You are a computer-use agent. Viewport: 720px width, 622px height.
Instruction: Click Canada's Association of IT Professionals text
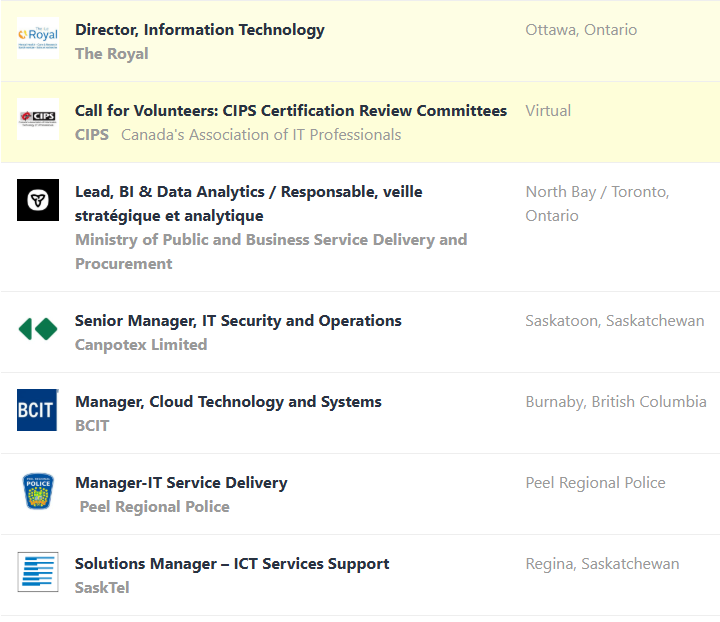261,135
